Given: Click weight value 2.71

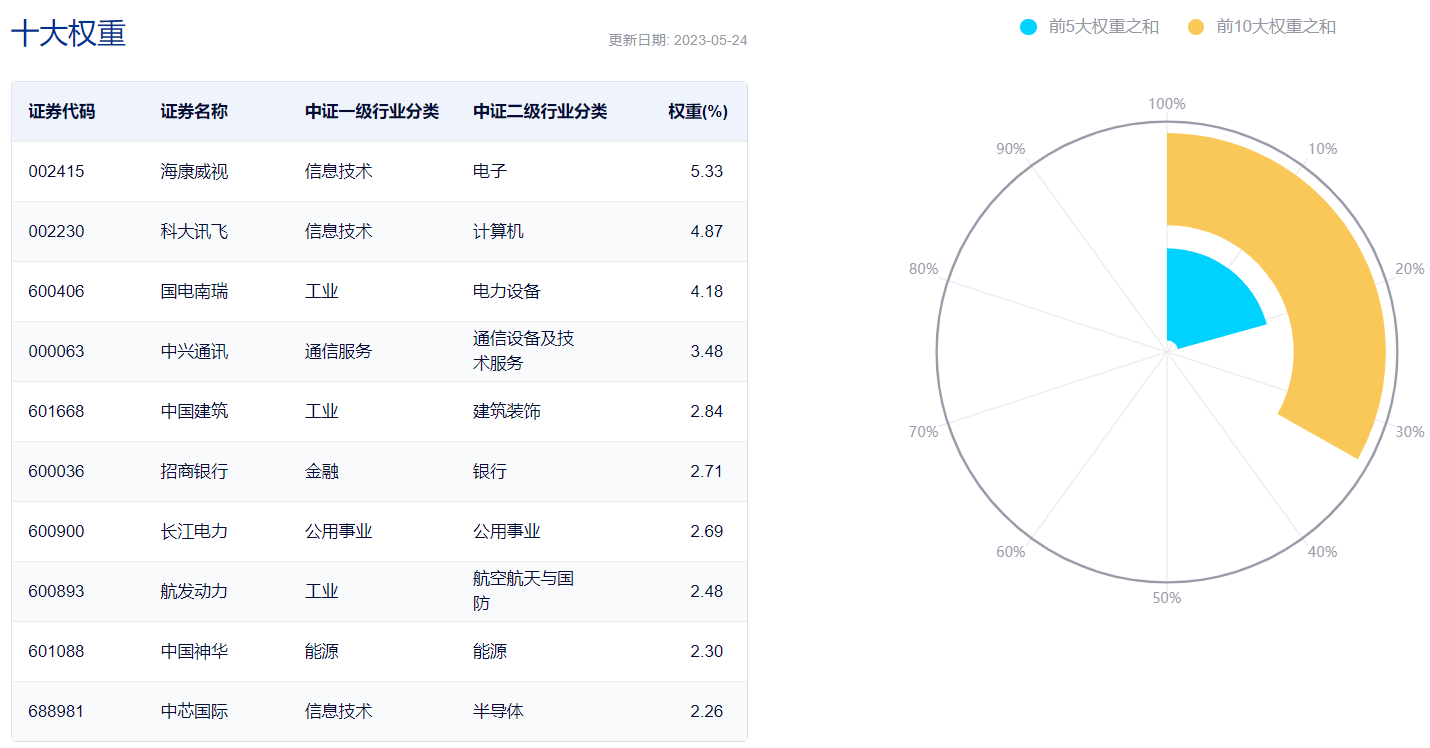Looking at the screenshot, I should click(706, 472).
